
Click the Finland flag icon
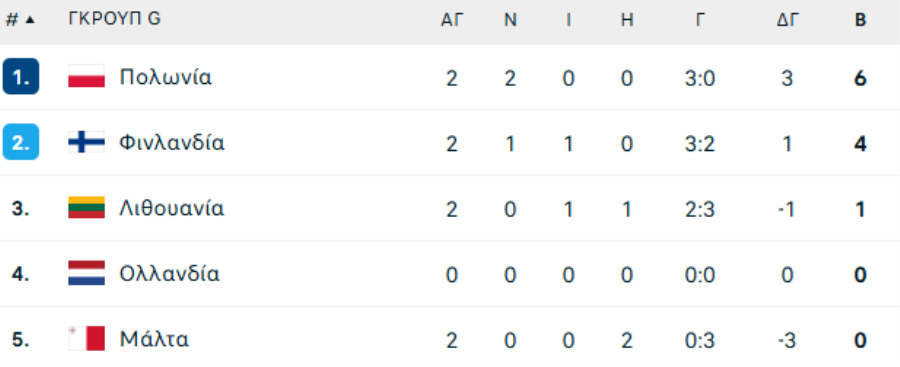coord(87,142)
